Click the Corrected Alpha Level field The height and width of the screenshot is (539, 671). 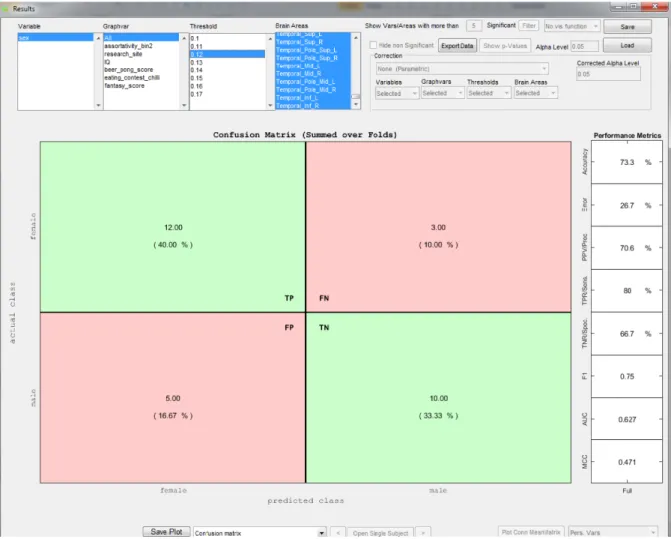608,74
